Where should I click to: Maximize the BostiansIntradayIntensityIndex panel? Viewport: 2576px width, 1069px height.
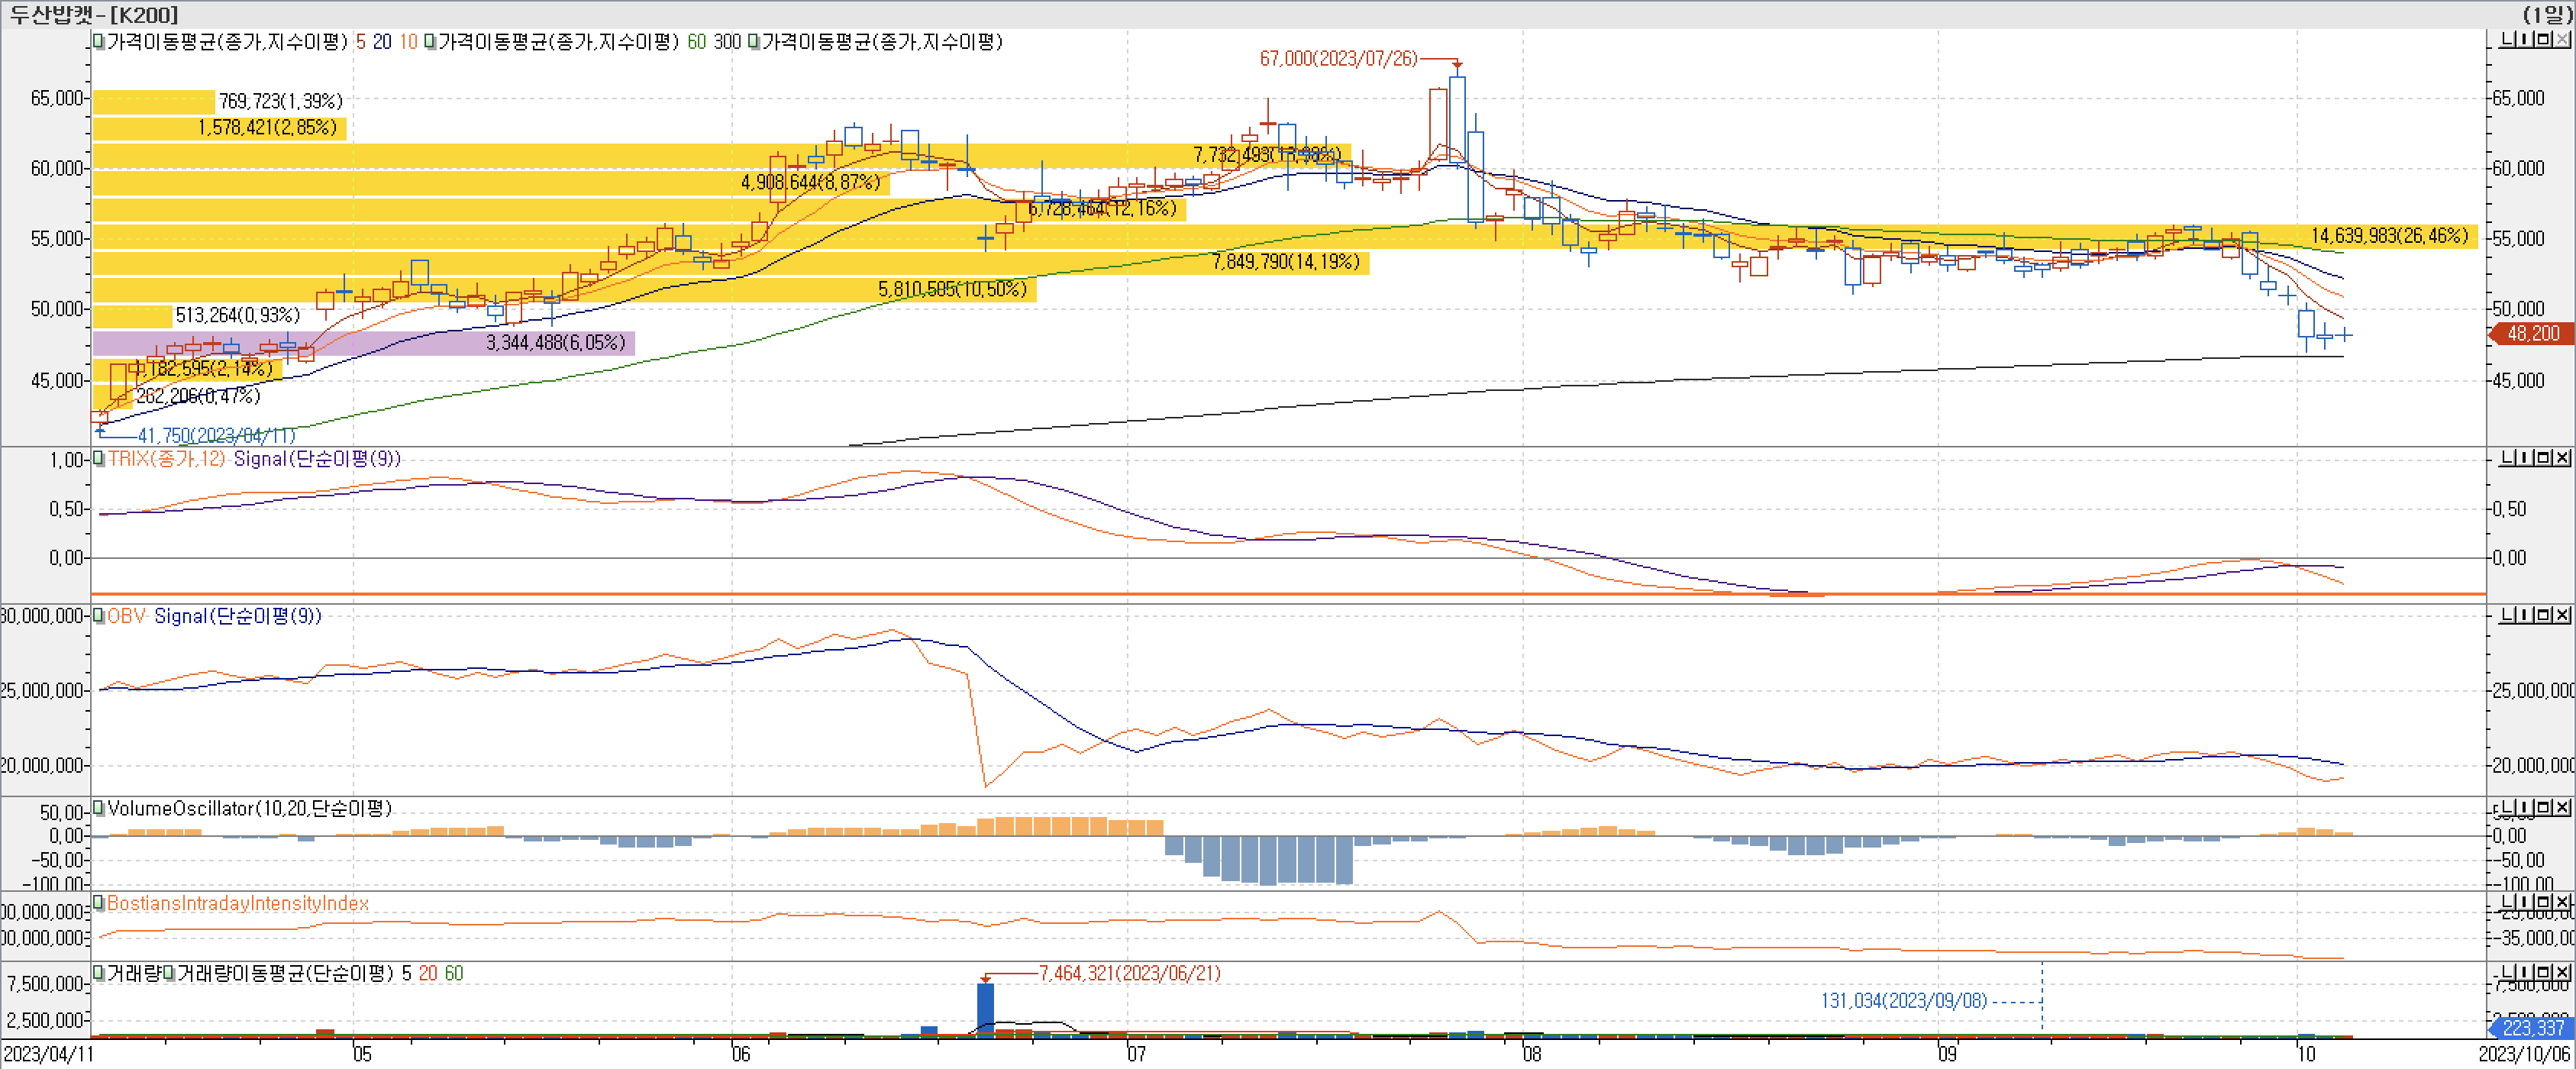(x=2543, y=903)
